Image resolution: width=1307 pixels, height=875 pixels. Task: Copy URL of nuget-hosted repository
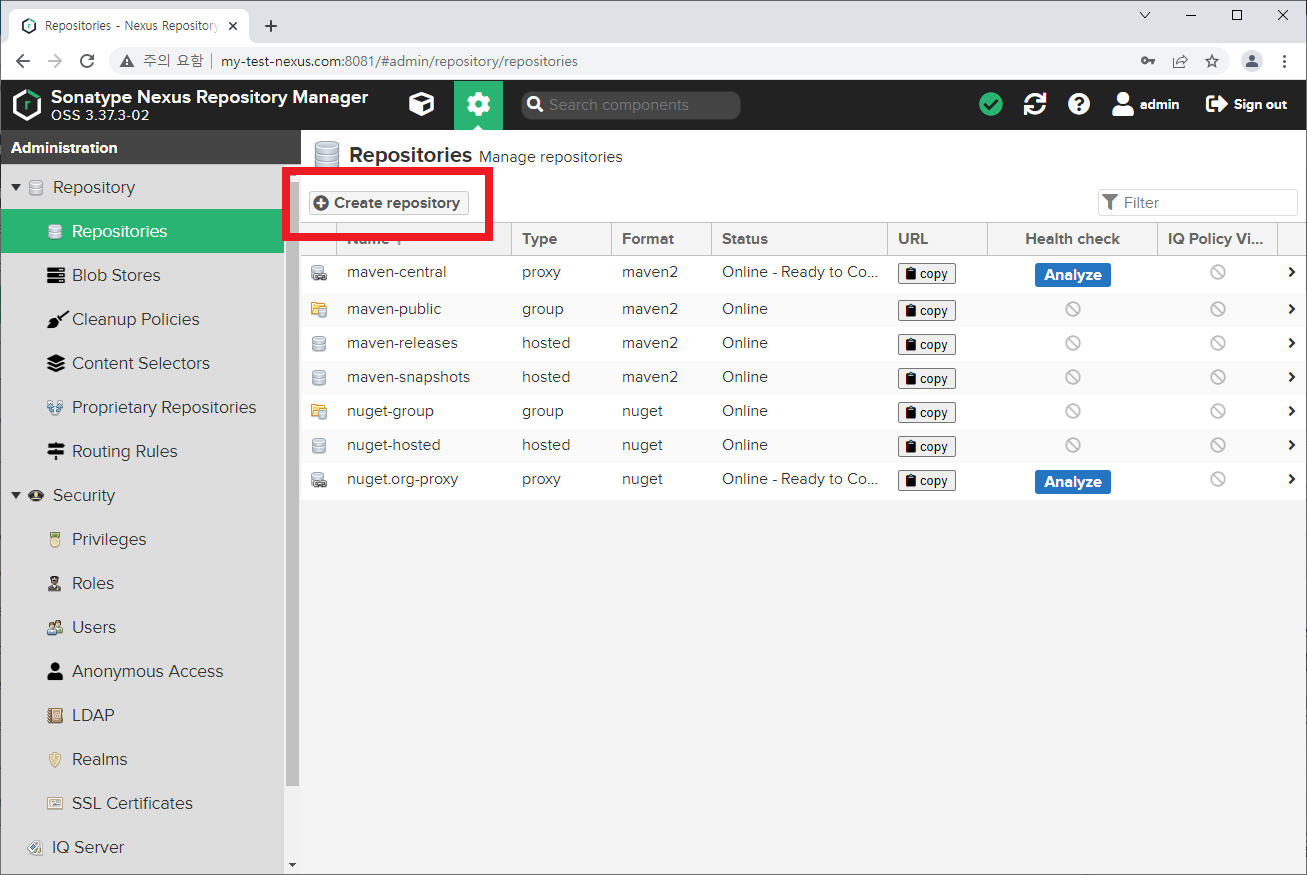point(926,447)
